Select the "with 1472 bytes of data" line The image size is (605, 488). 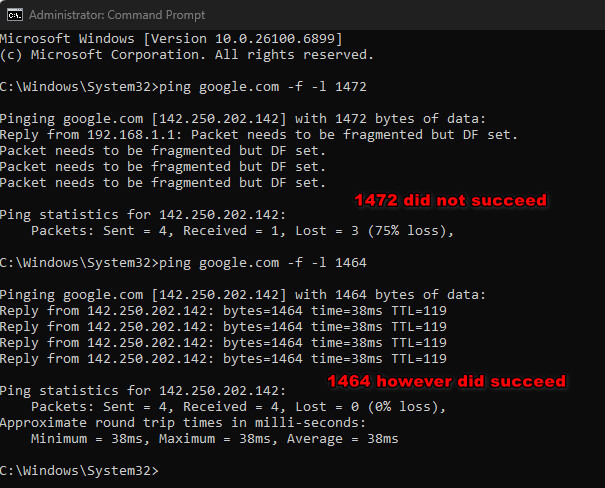tap(242, 119)
